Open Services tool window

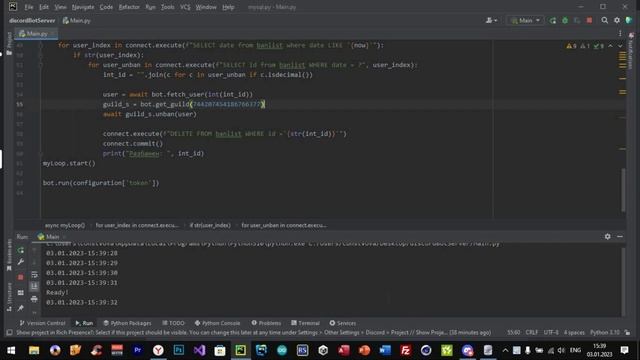click(x=343, y=323)
